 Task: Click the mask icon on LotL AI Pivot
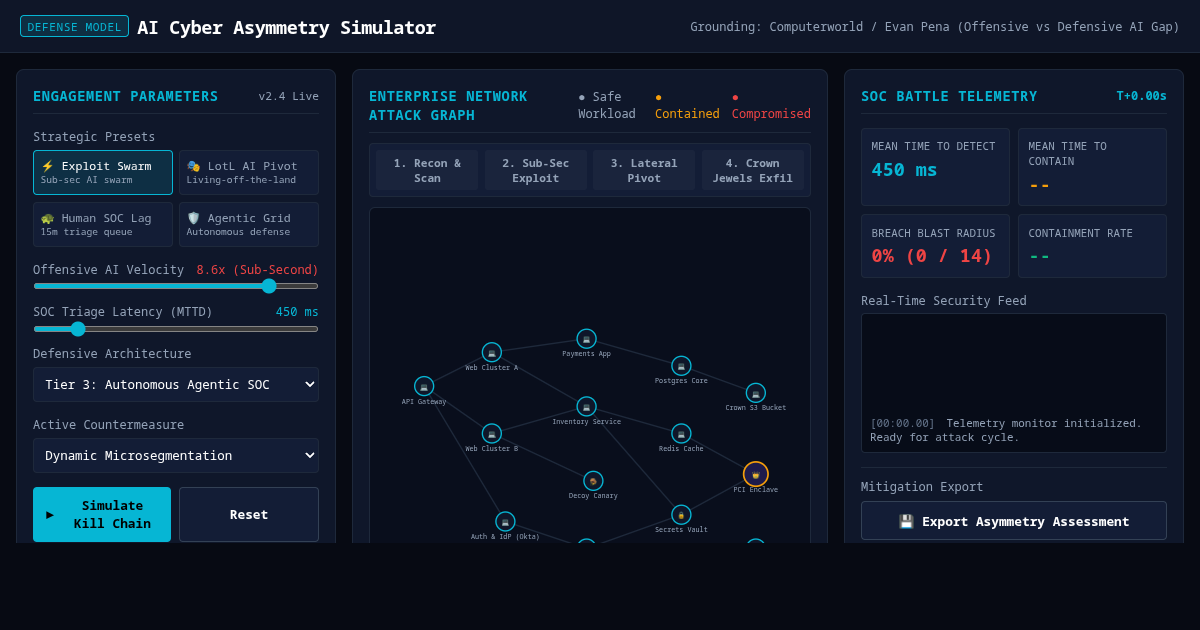click(194, 166)
